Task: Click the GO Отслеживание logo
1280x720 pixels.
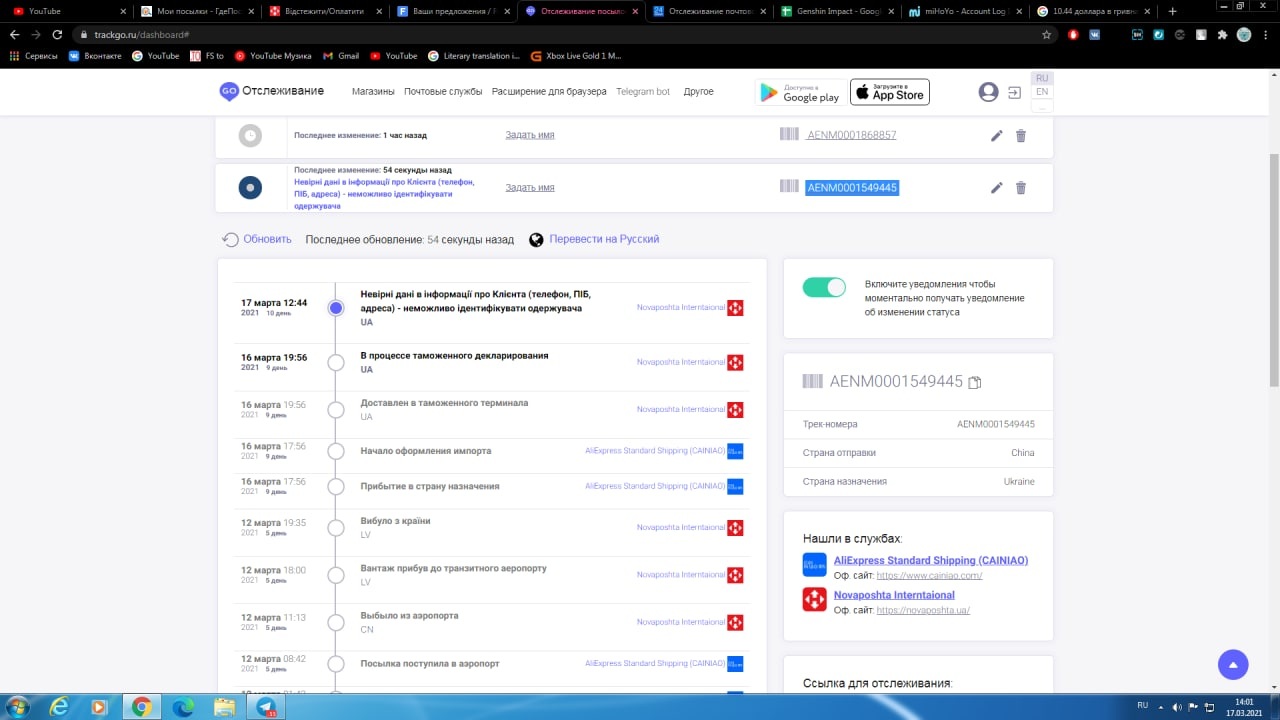Action: point(272,91)
